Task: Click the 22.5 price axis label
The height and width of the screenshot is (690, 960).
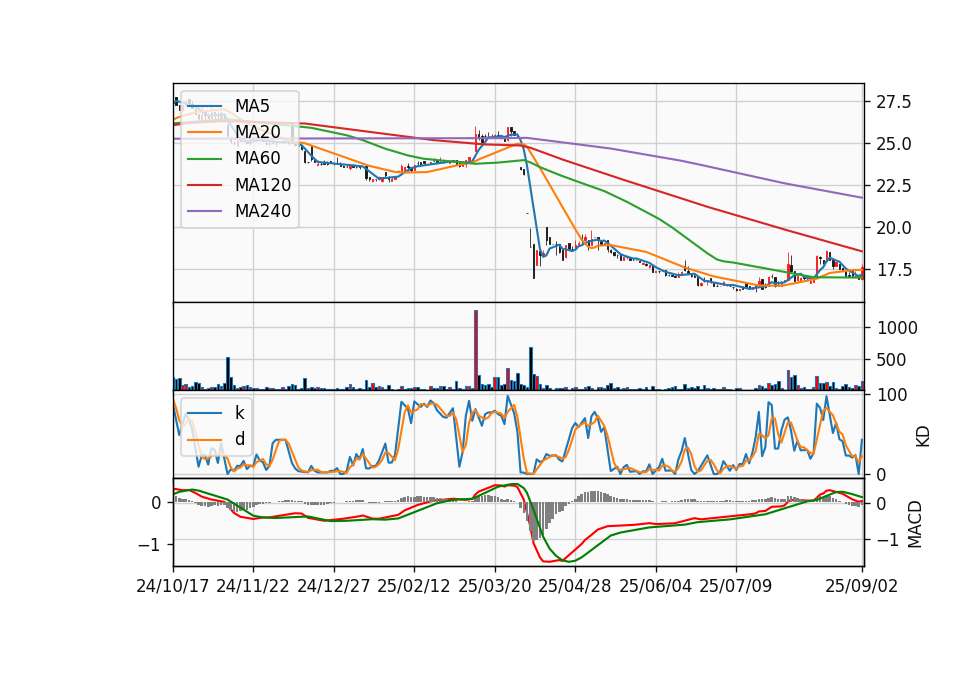Action: tap(894, 186)
